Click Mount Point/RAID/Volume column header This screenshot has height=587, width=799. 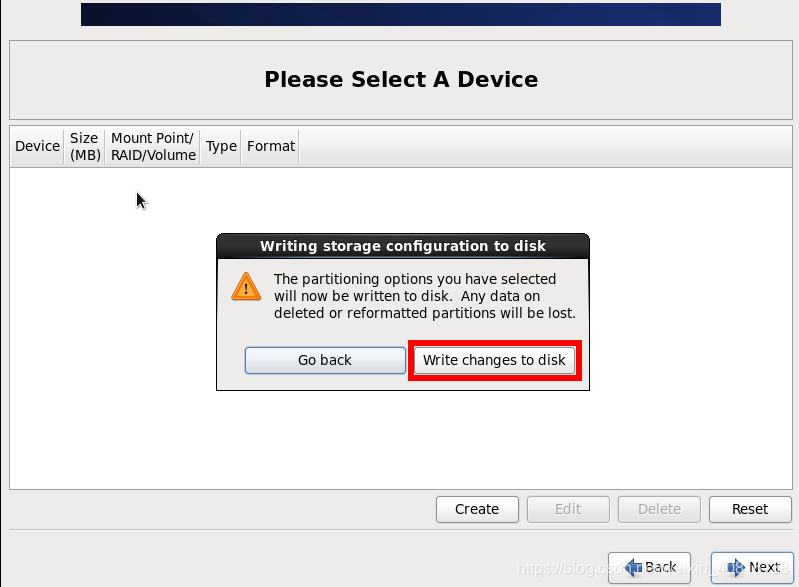(153, 147)
